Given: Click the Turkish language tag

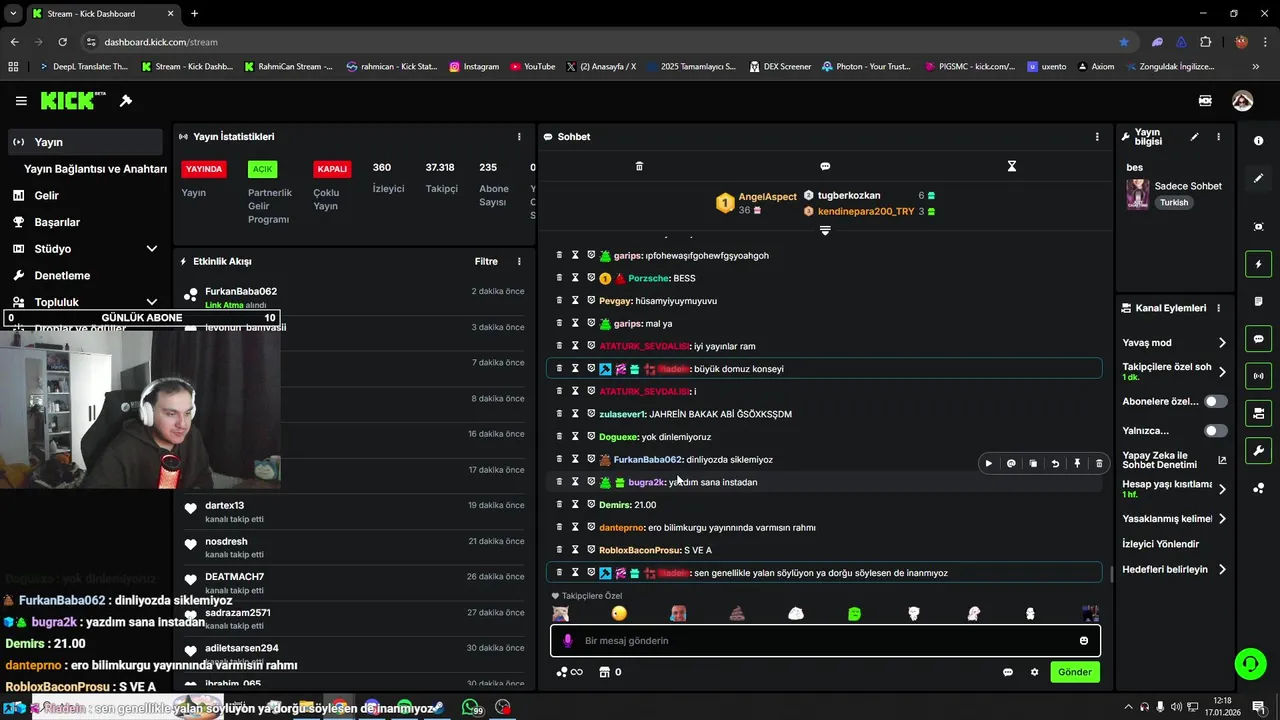Looking at the screenshot, I should (1174, 202).
